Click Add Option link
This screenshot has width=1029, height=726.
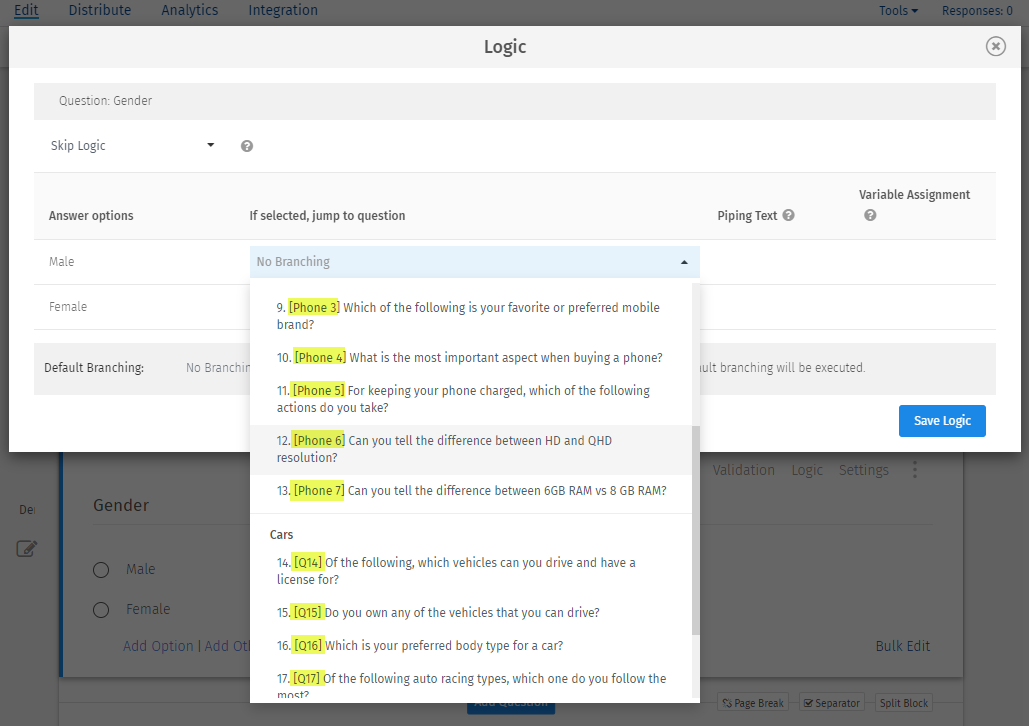click(158, 646)
